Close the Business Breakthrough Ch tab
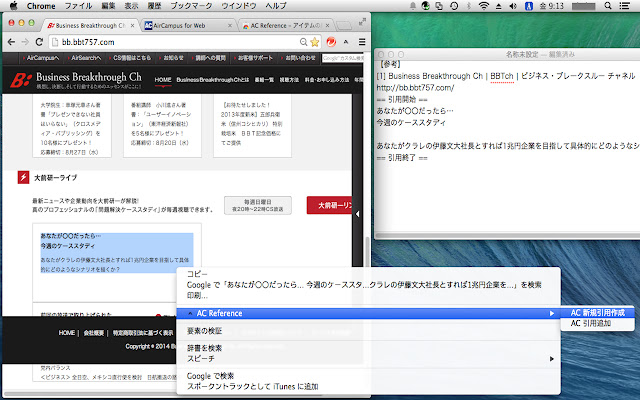Viewport: 640px width, 400px height. tap(132, 25)
